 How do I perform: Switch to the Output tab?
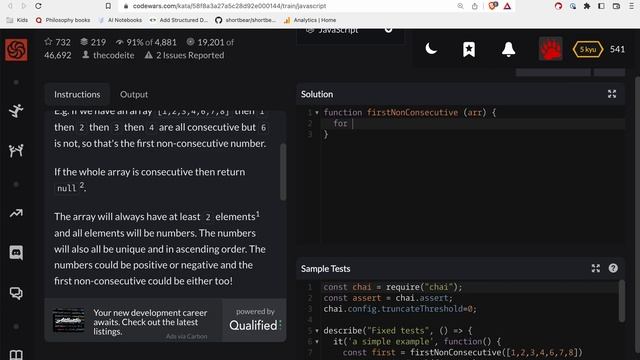(134, 94)
